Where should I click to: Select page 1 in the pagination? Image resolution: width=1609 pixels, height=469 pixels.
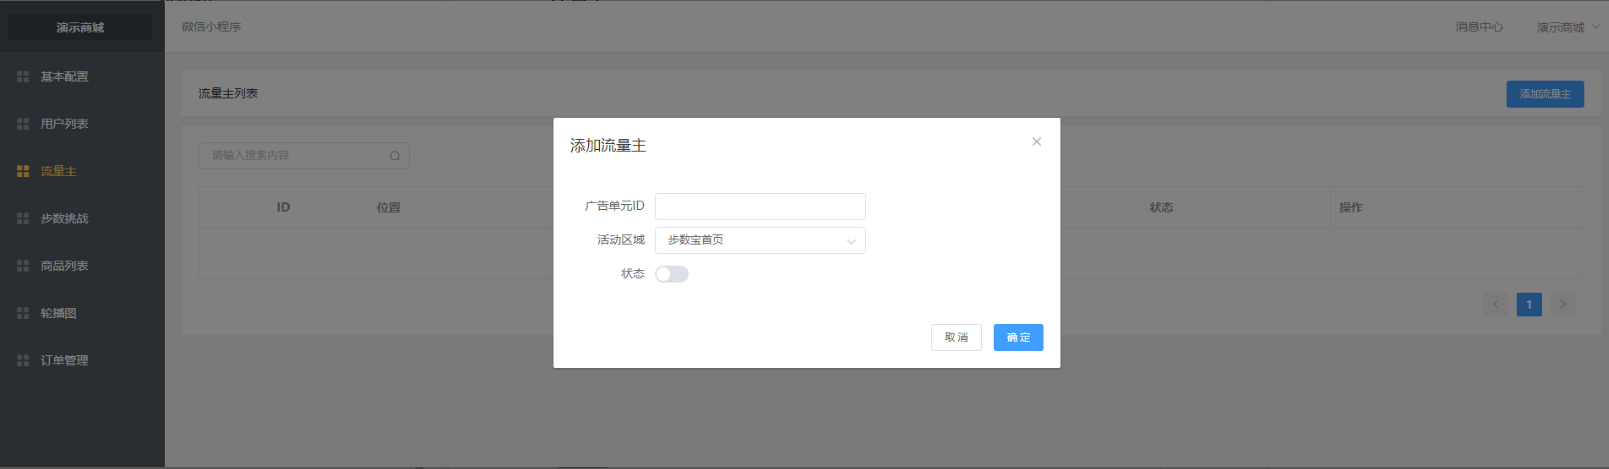(x=1529, y=305)
